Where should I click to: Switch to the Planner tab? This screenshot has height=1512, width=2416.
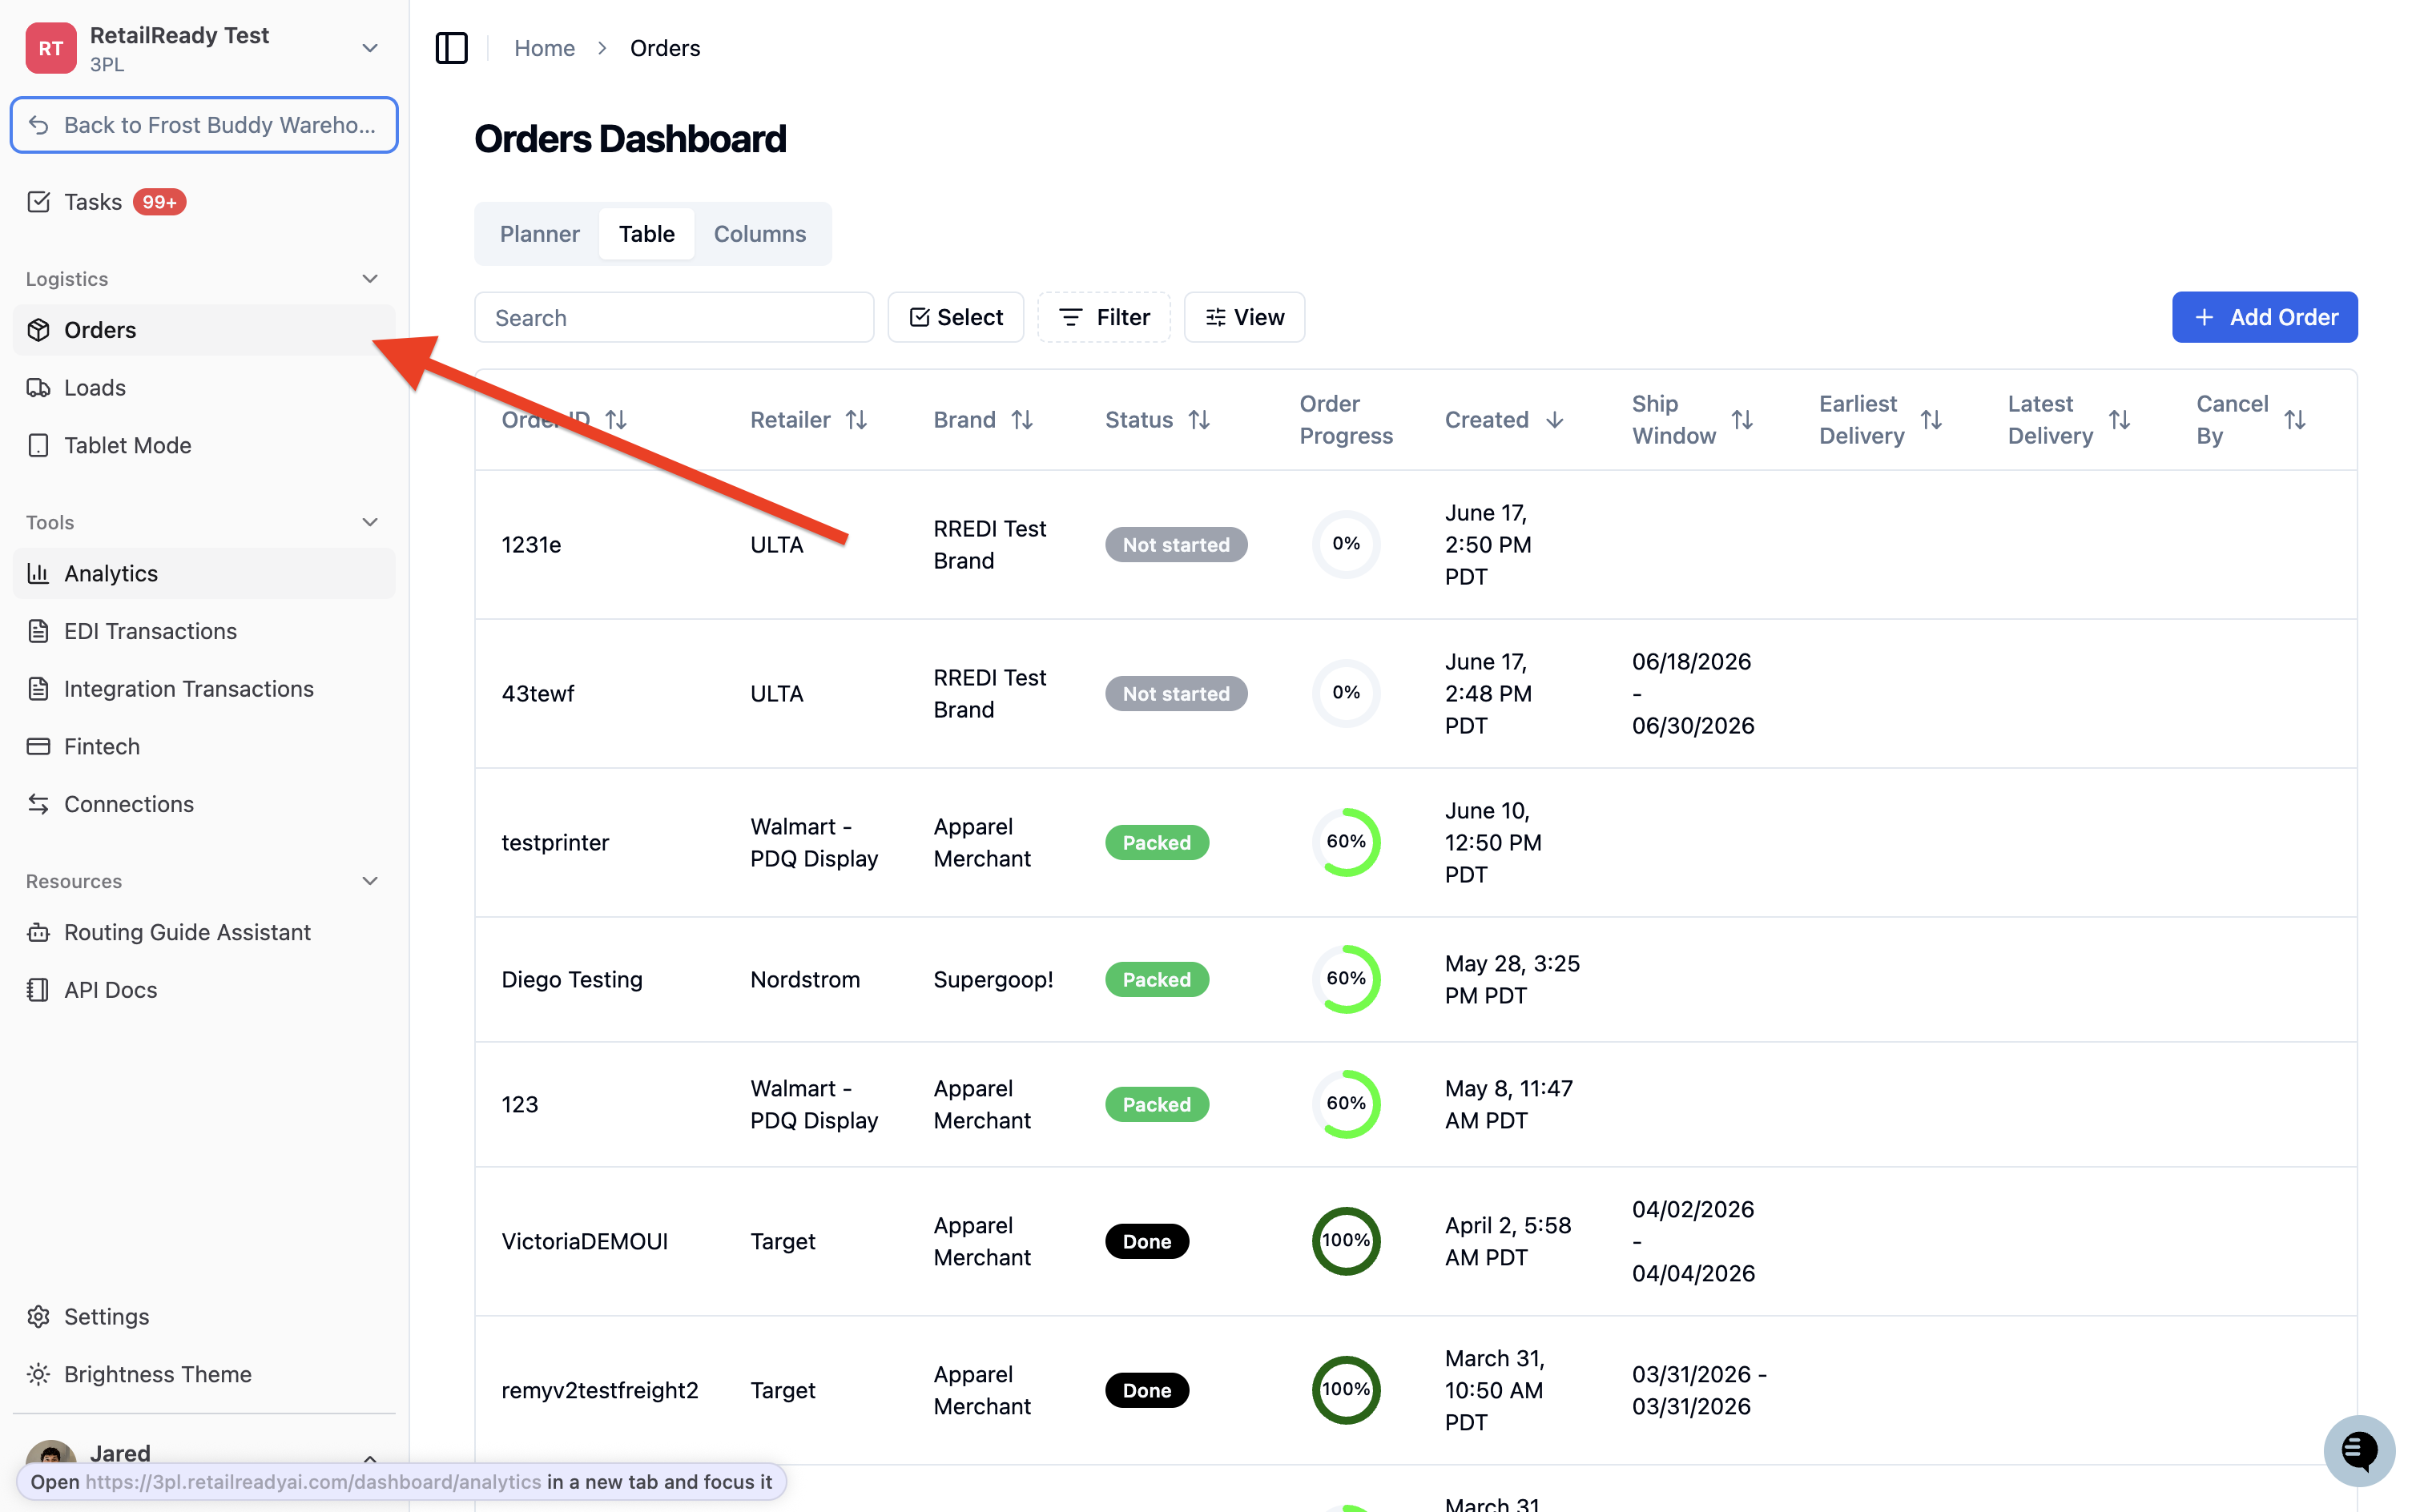coord(539,234)
